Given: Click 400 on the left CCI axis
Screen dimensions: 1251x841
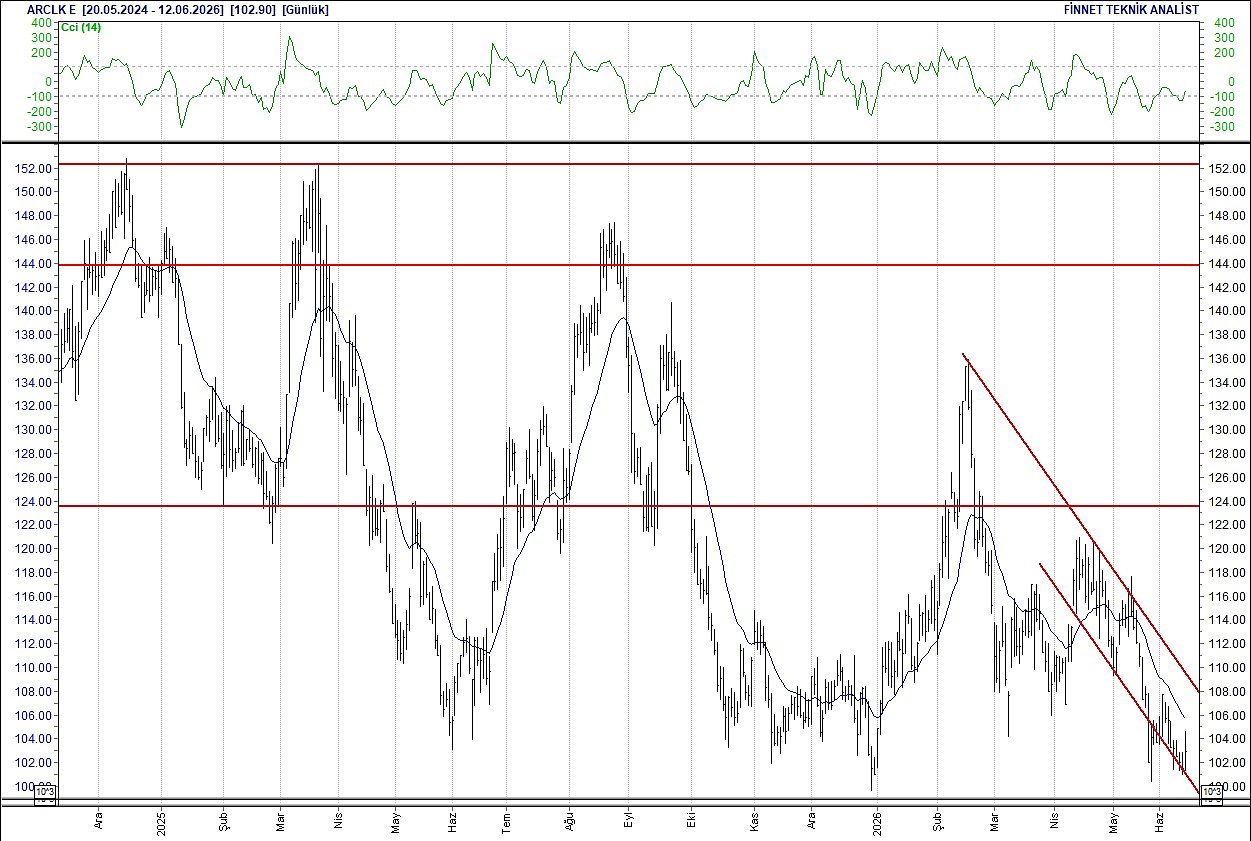Looking at the screenshot, I should (41, 22).
